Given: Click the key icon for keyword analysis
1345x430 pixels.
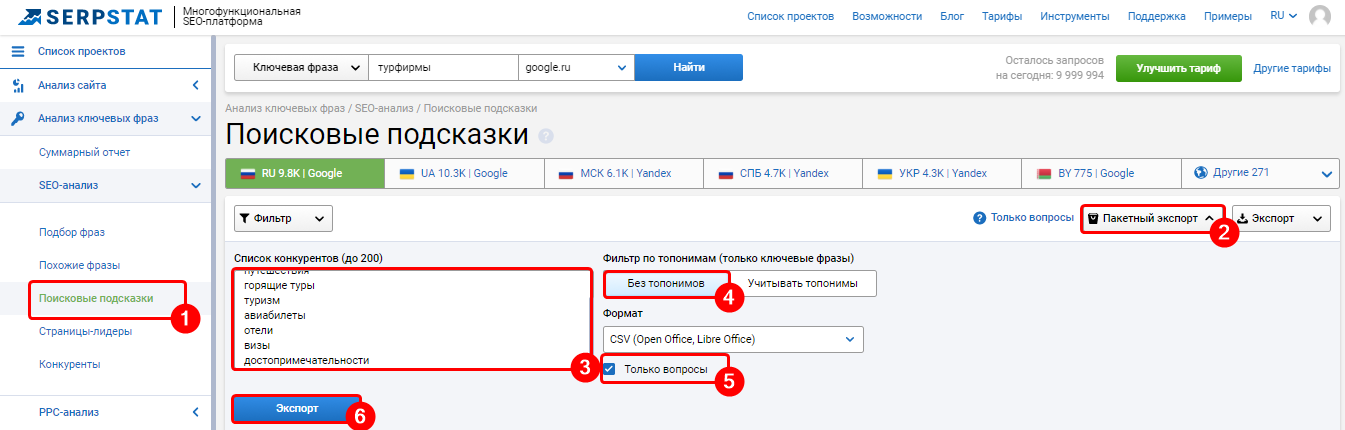Looking at the screenshot, I should 18,118.
